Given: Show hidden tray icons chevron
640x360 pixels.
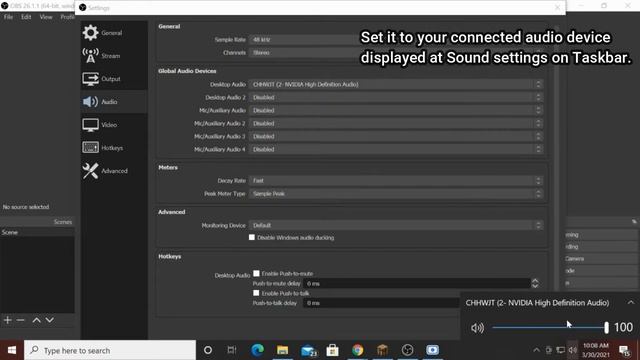Looking at the screenshot, I should 536,350.
